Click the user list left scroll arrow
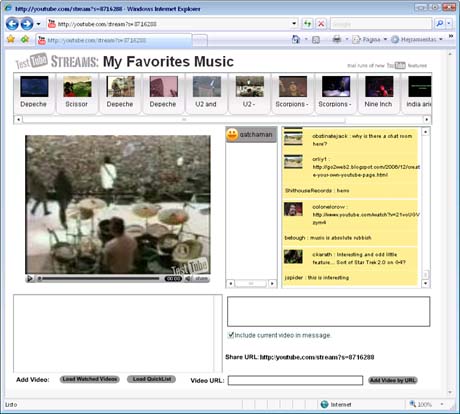460x414 pixels. pos(231,283)
